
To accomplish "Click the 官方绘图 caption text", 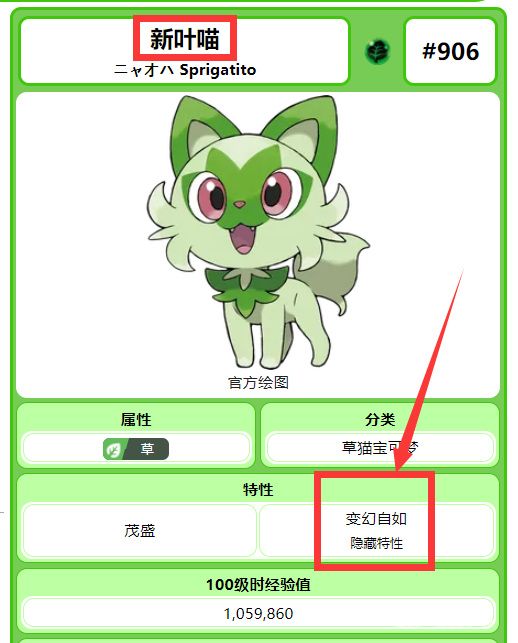I will coord(258,383).
